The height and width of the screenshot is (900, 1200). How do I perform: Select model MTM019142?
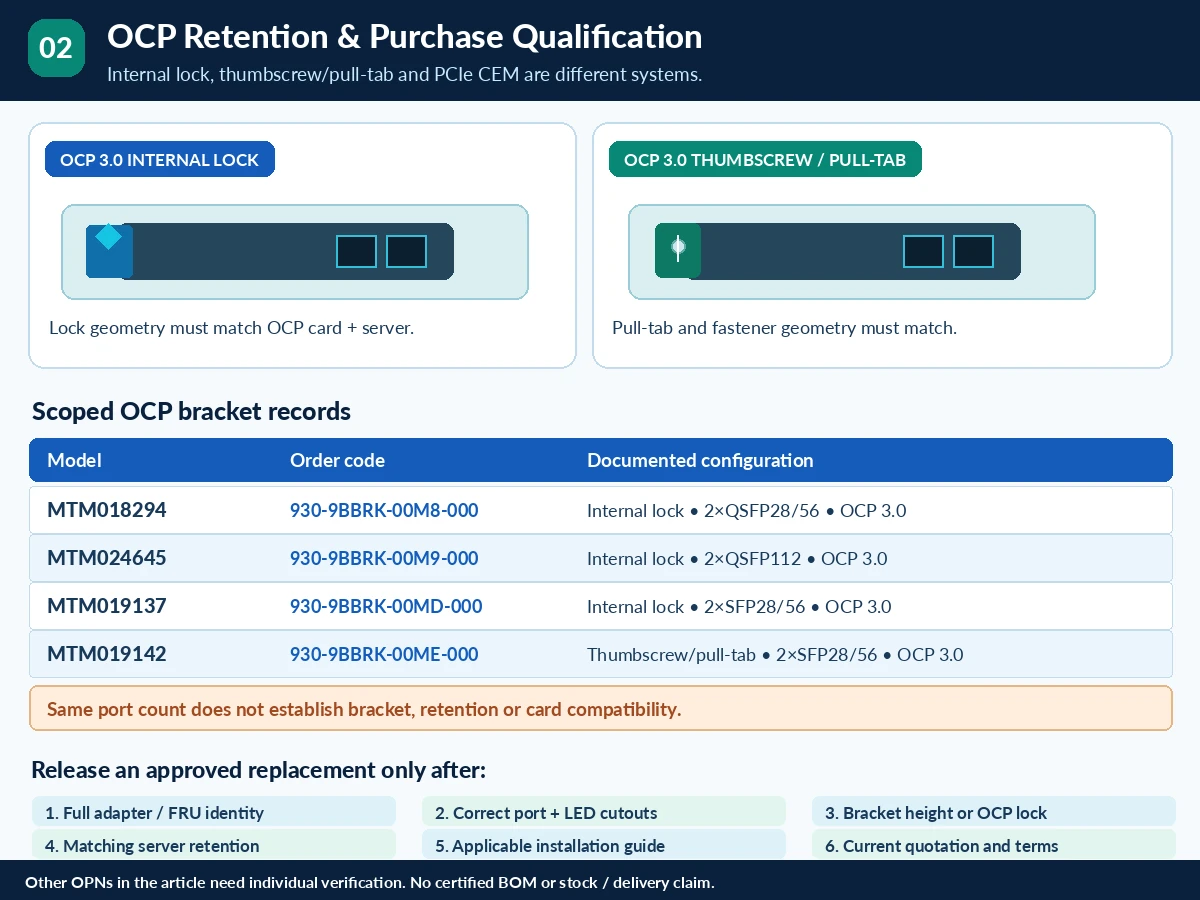pyautogui.click(x=107, y=655)
